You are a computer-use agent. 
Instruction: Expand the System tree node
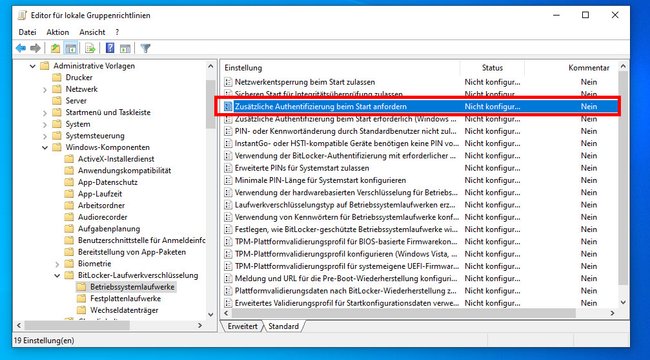45,124
